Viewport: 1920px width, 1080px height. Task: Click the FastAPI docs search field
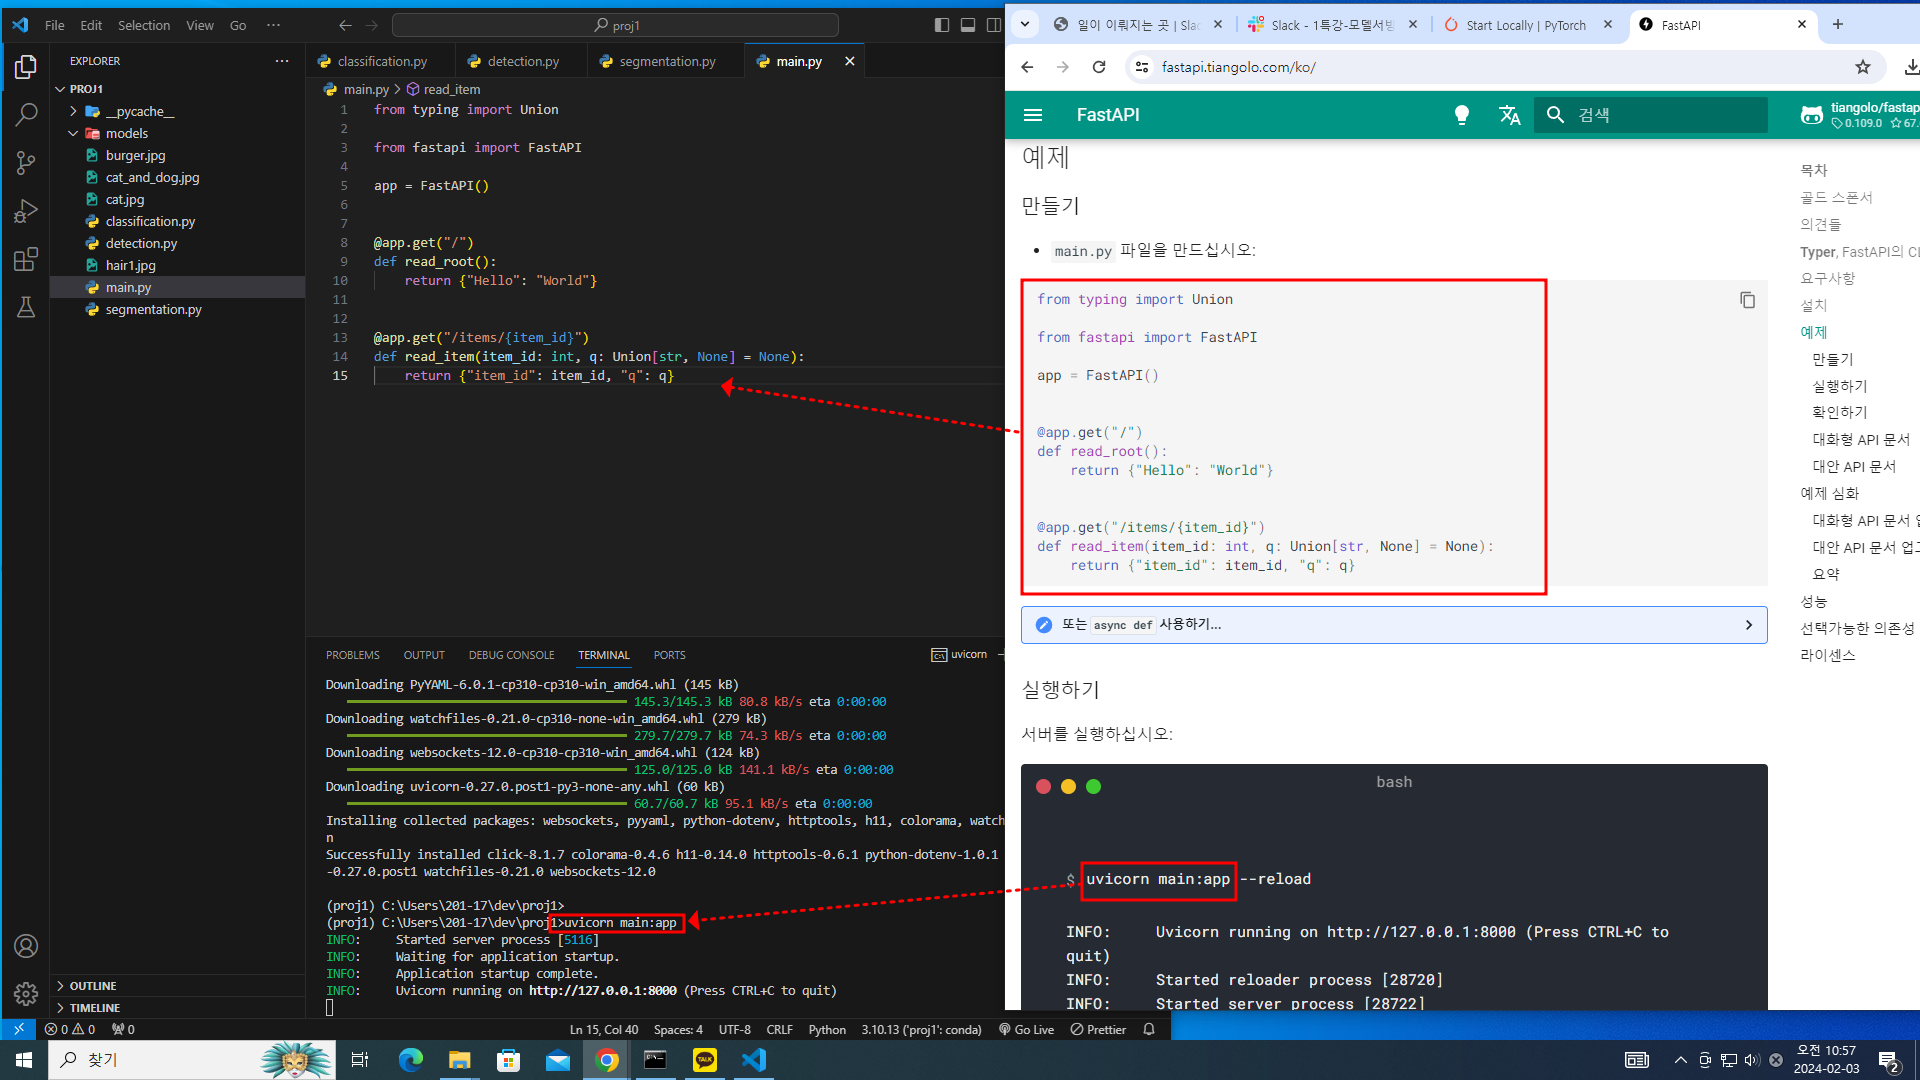click(1660, 115)
